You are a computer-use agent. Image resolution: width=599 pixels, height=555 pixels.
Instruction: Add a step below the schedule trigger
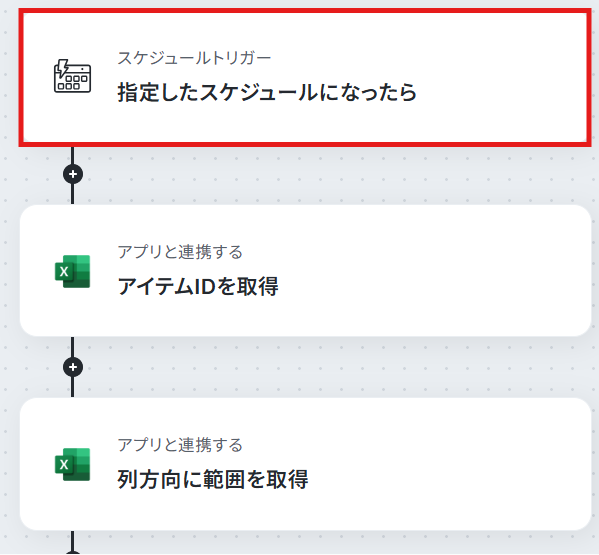(73, 174)
